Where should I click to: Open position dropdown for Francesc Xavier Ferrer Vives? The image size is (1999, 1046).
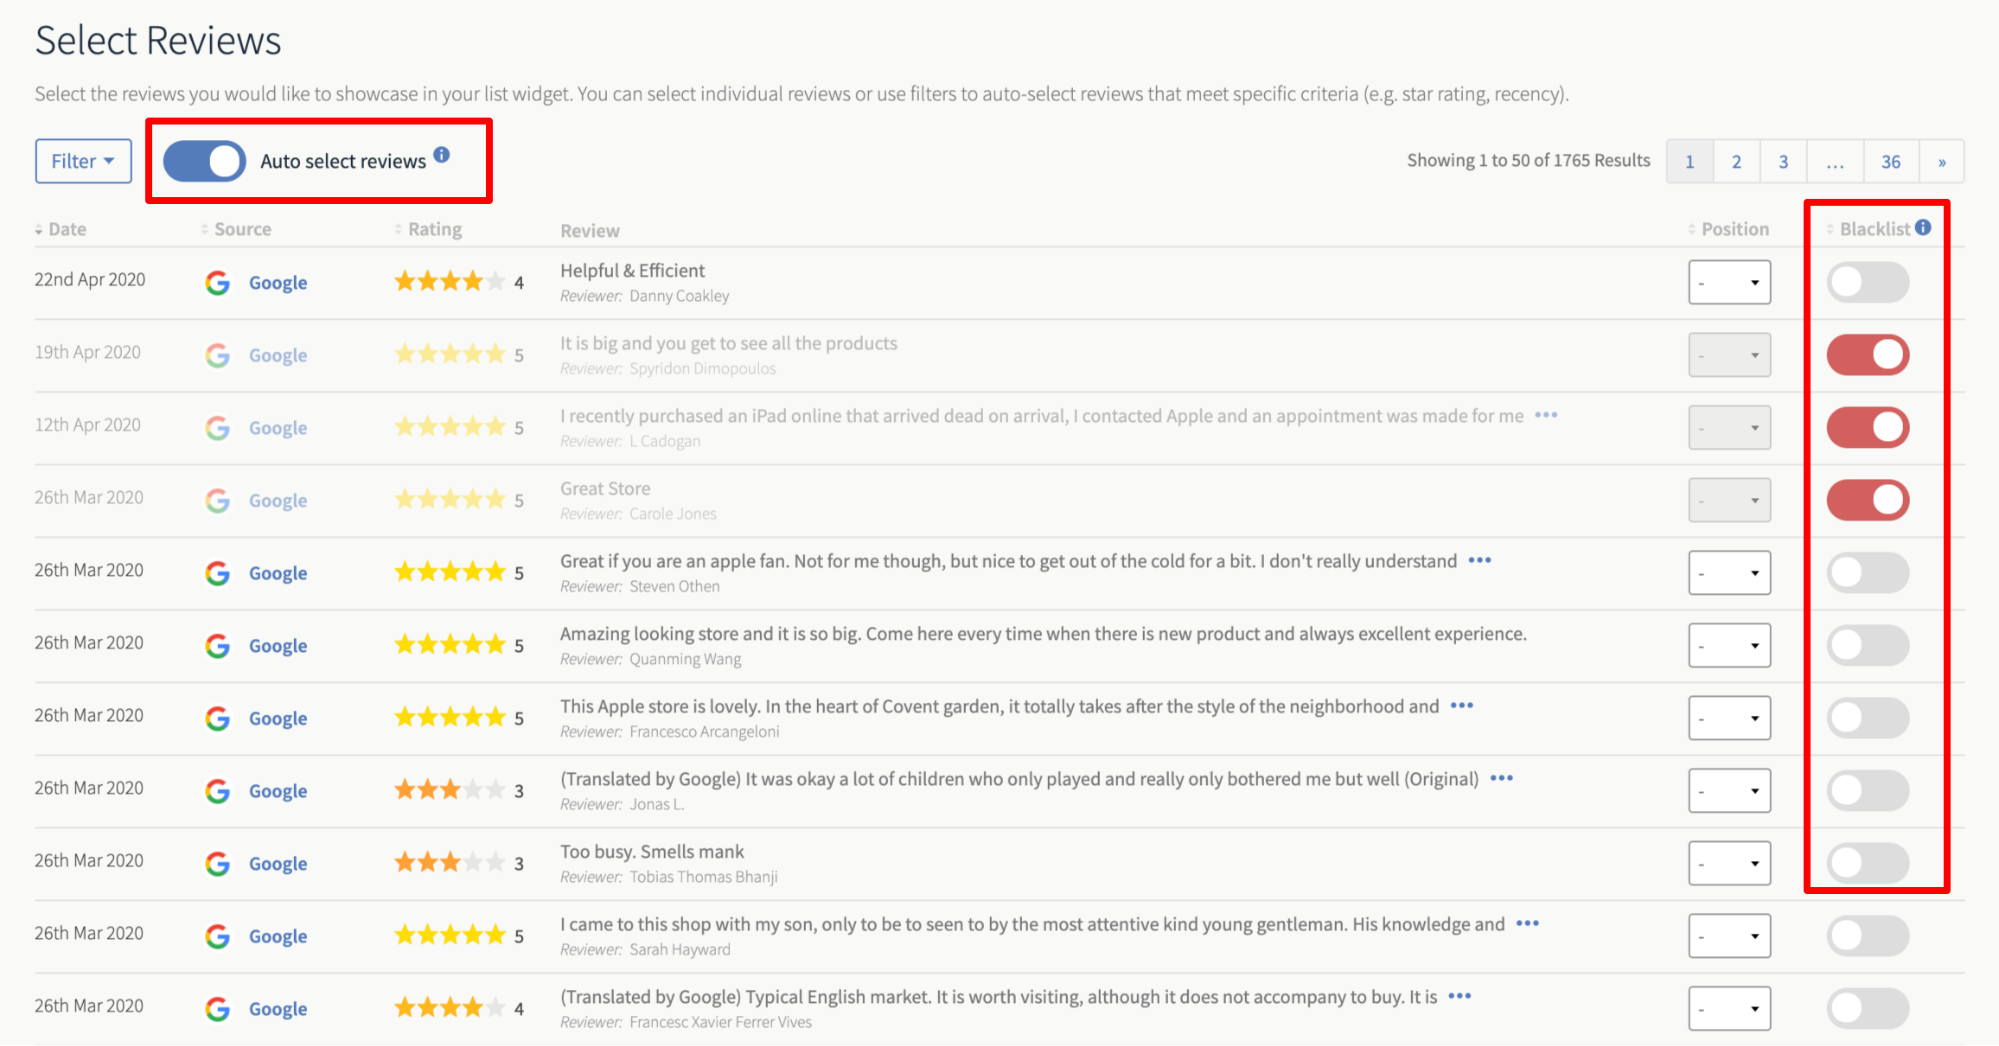pyautogui.click(x=1729, y=1008)
